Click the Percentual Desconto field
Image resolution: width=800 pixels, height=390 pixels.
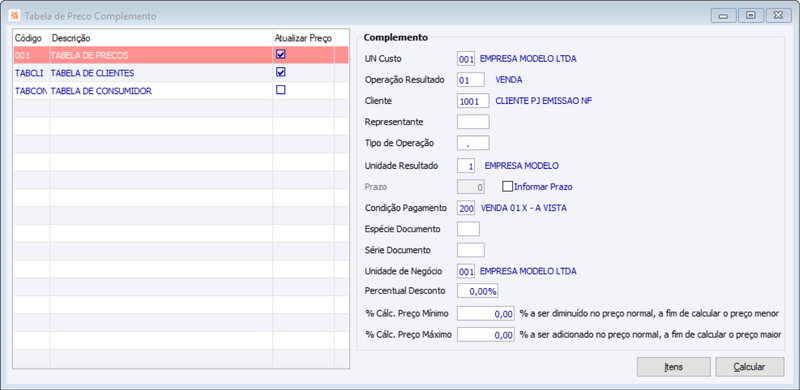(478, 291)
